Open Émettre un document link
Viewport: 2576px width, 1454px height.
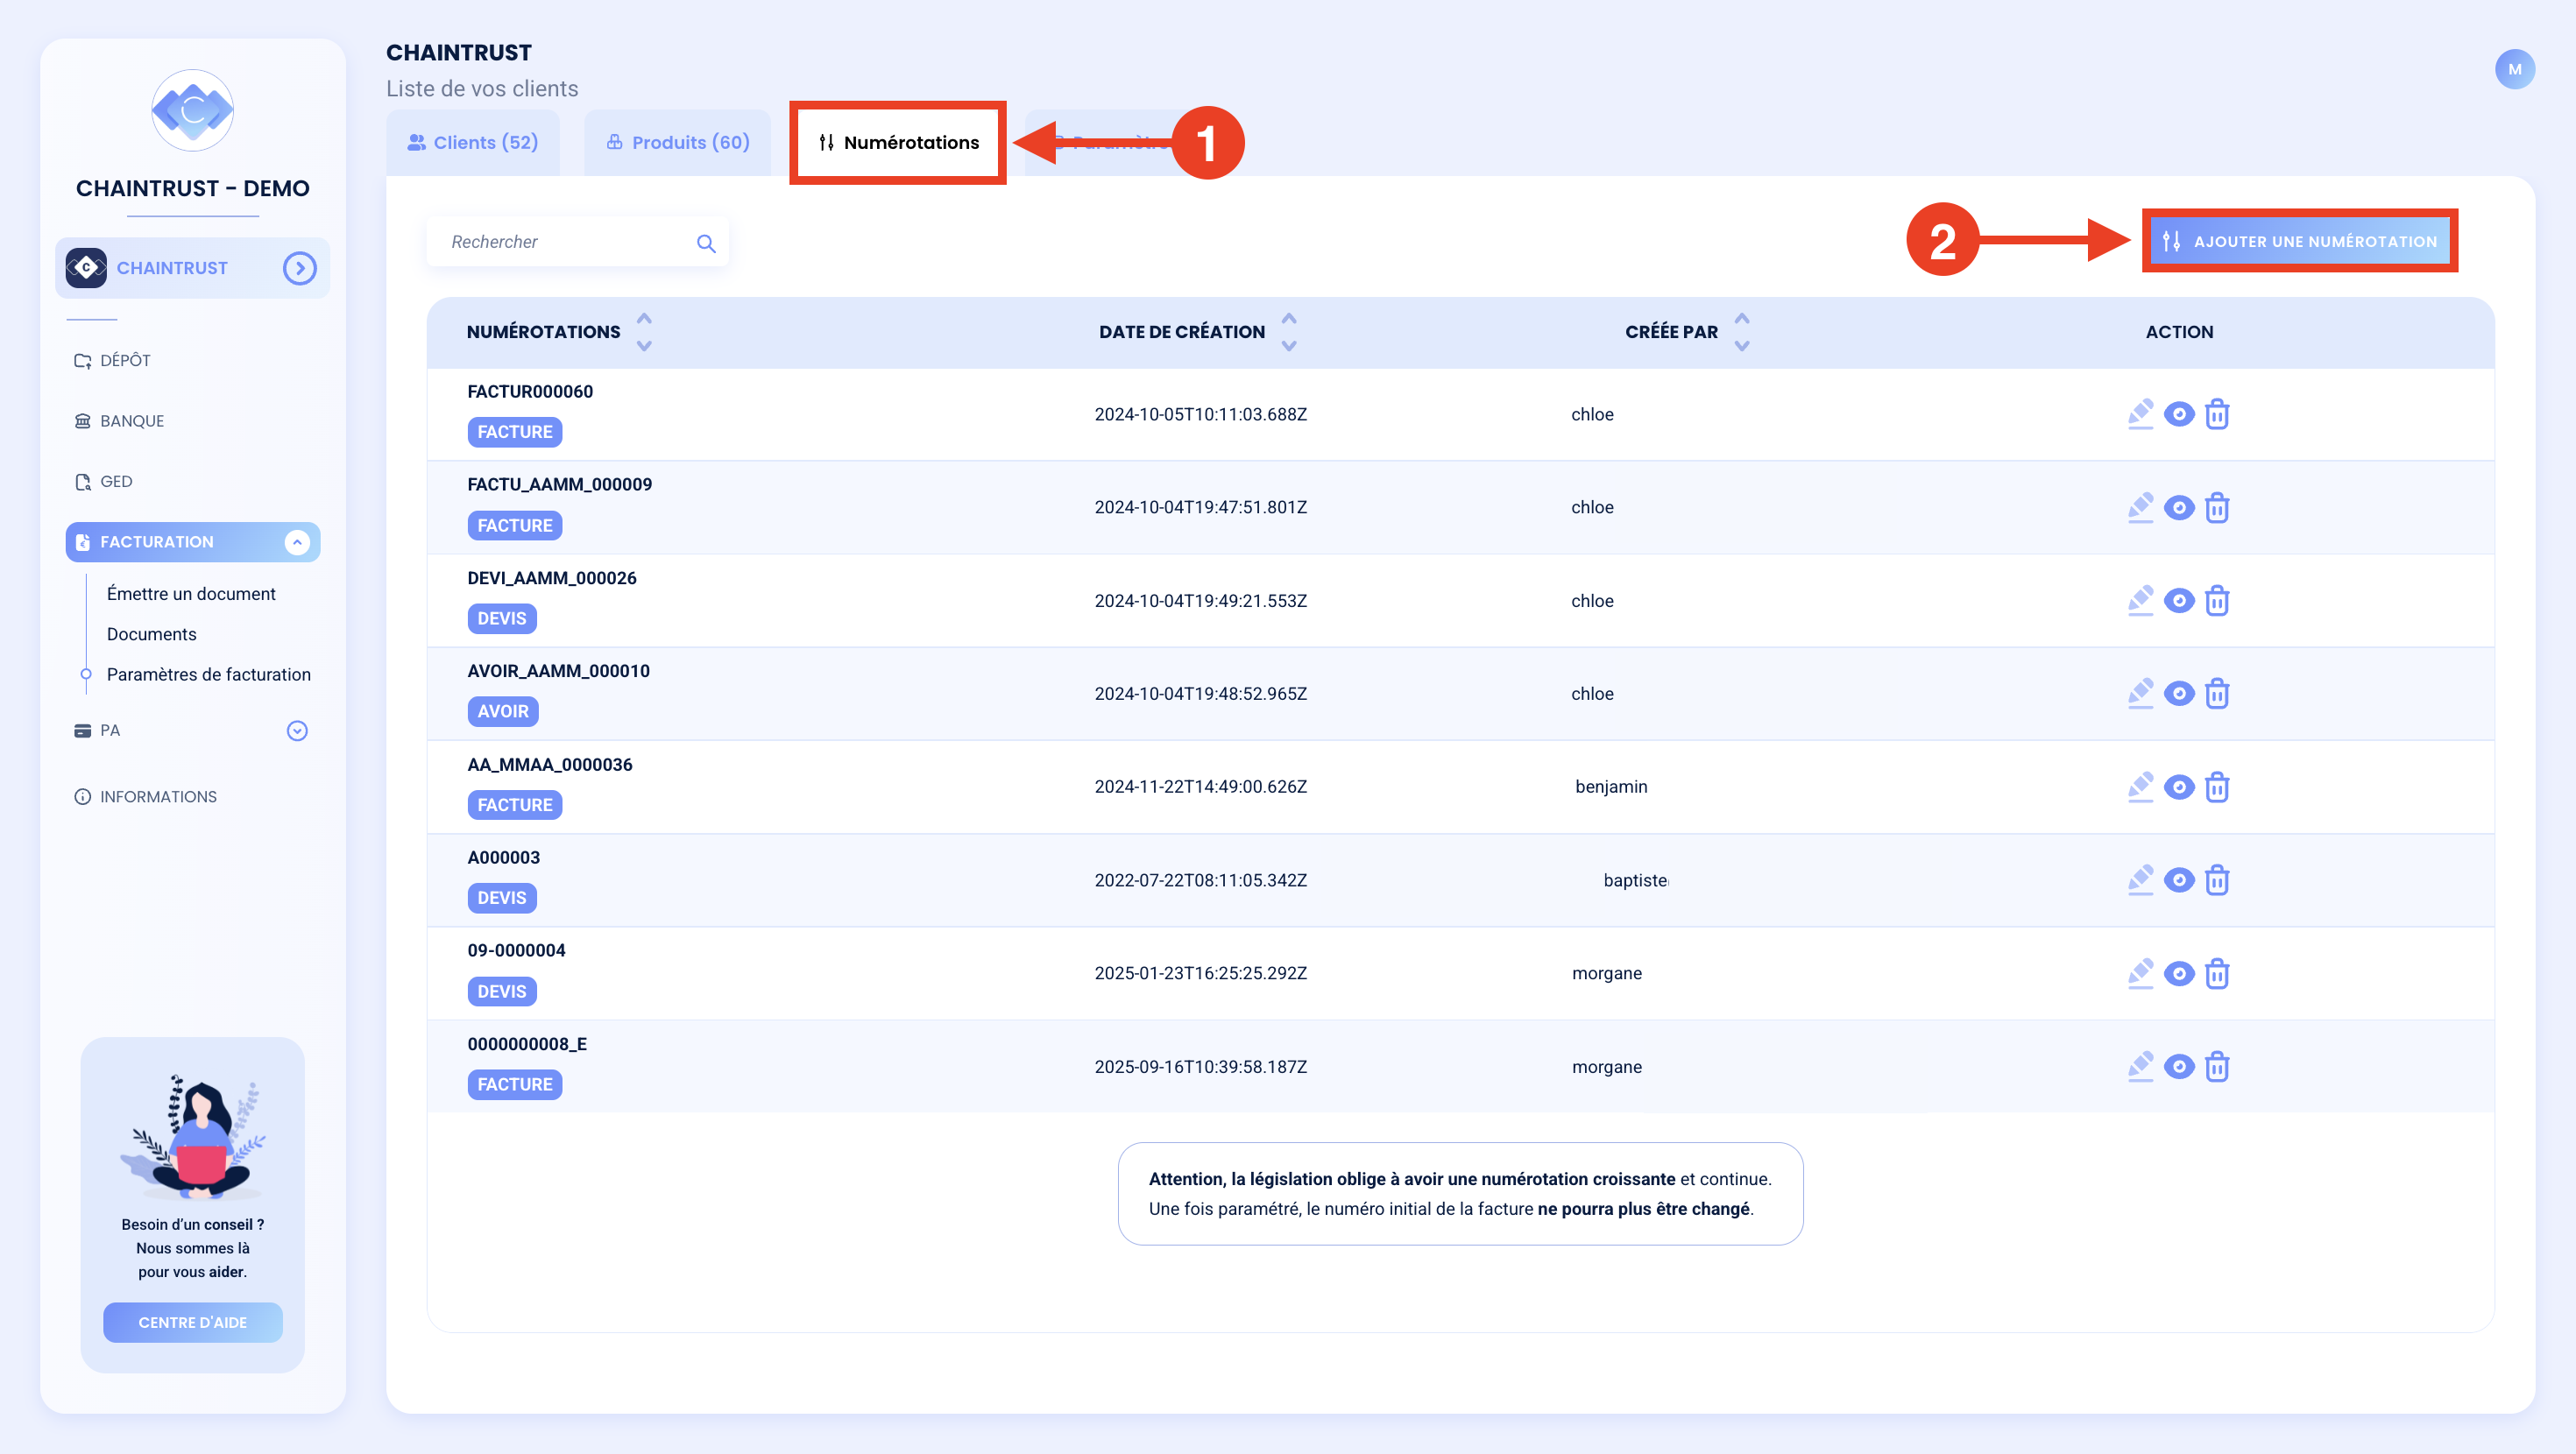point(191,594)
